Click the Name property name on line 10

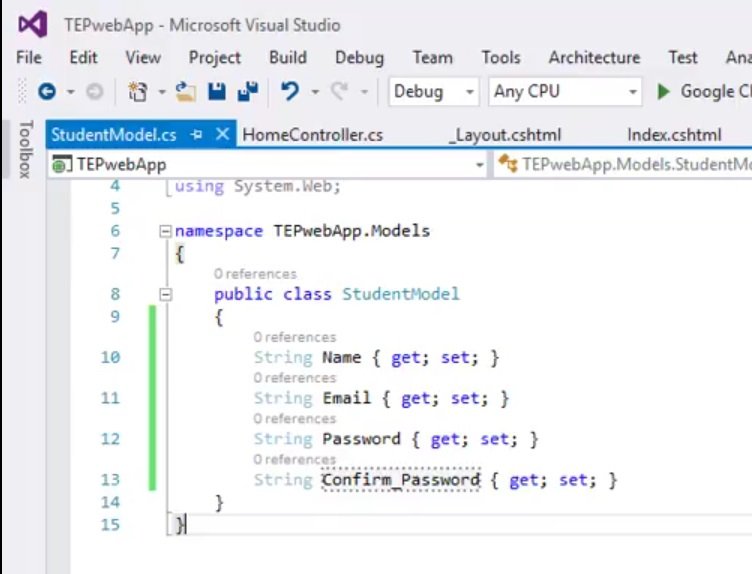pos(341,357)
